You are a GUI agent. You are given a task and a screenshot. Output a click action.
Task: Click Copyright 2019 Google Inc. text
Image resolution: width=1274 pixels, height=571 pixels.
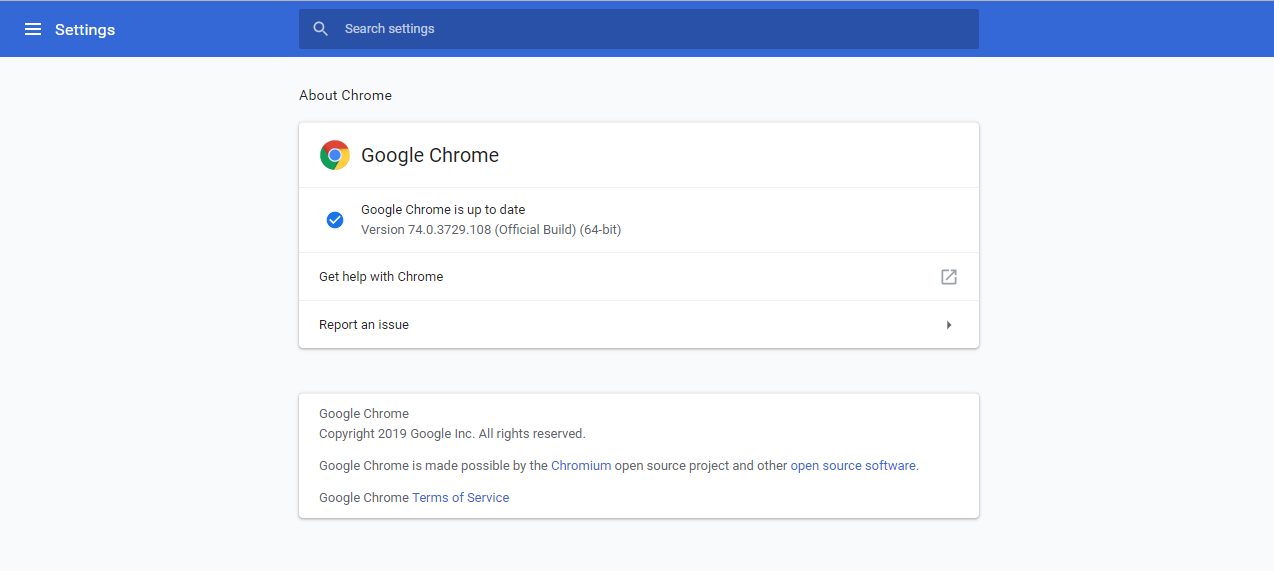click(x=452, y=434)
